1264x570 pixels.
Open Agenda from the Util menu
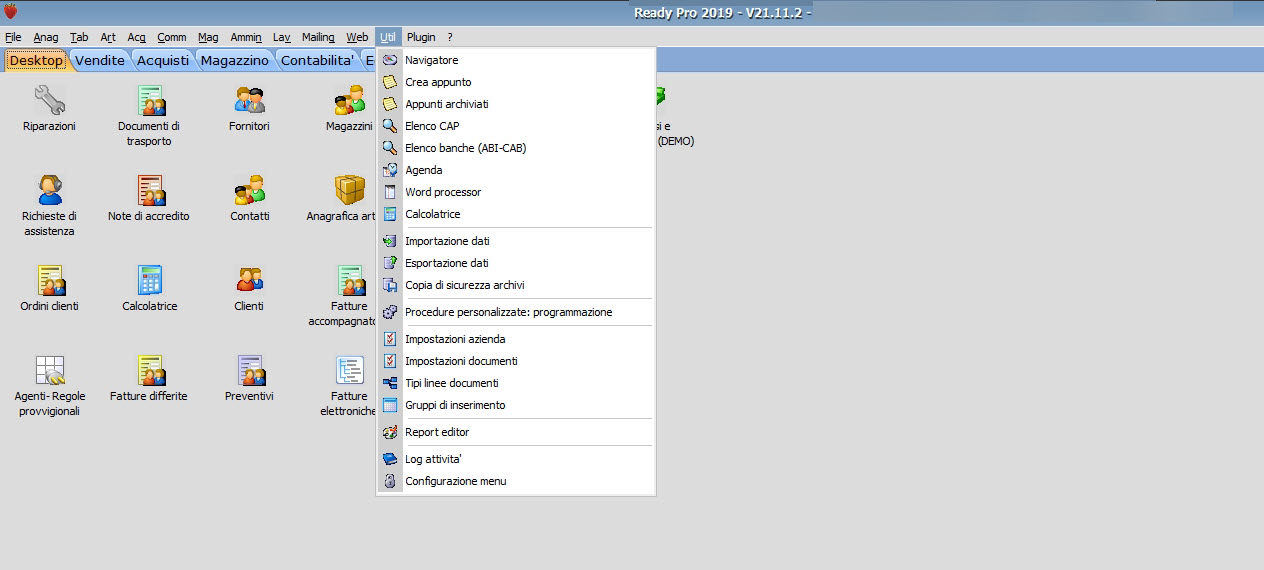point(516,170)
